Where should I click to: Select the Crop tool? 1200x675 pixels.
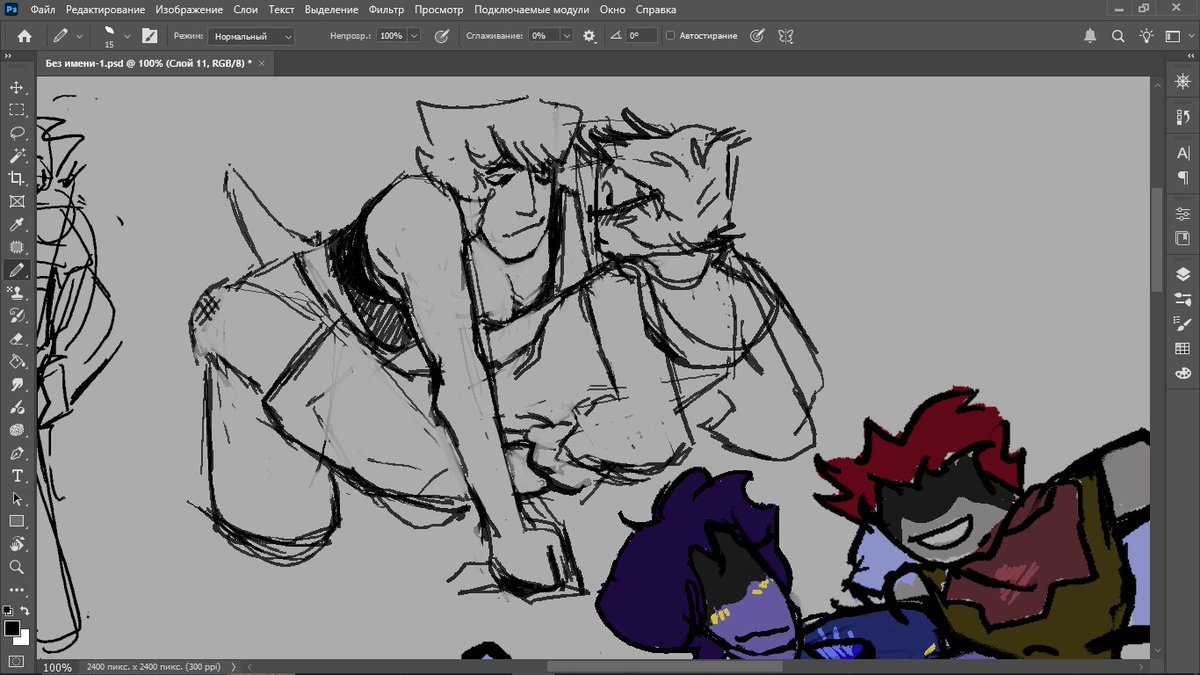pos(16,178)
